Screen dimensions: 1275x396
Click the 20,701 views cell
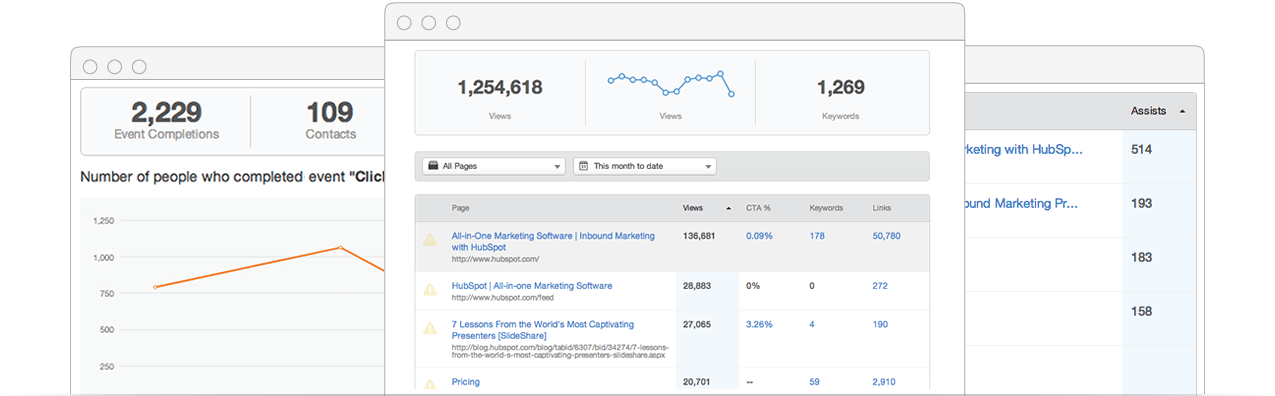tap(696, 382)
